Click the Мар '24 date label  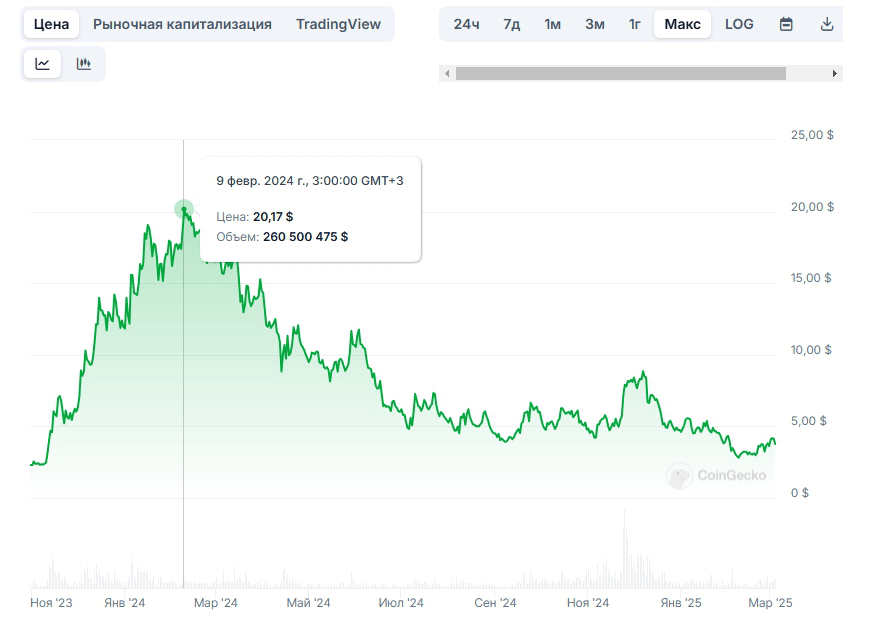click(216, 603)
